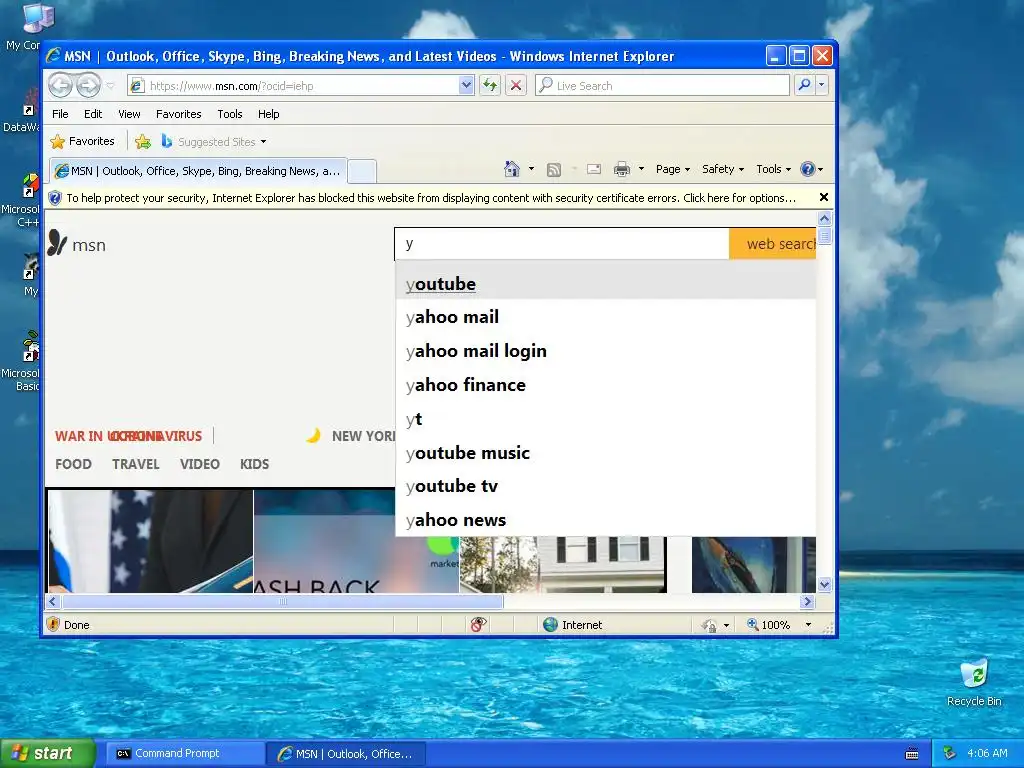Open the Favorites star button
Image resolution: width=1024 pixels, height=768 pixels.
point(82,141)
